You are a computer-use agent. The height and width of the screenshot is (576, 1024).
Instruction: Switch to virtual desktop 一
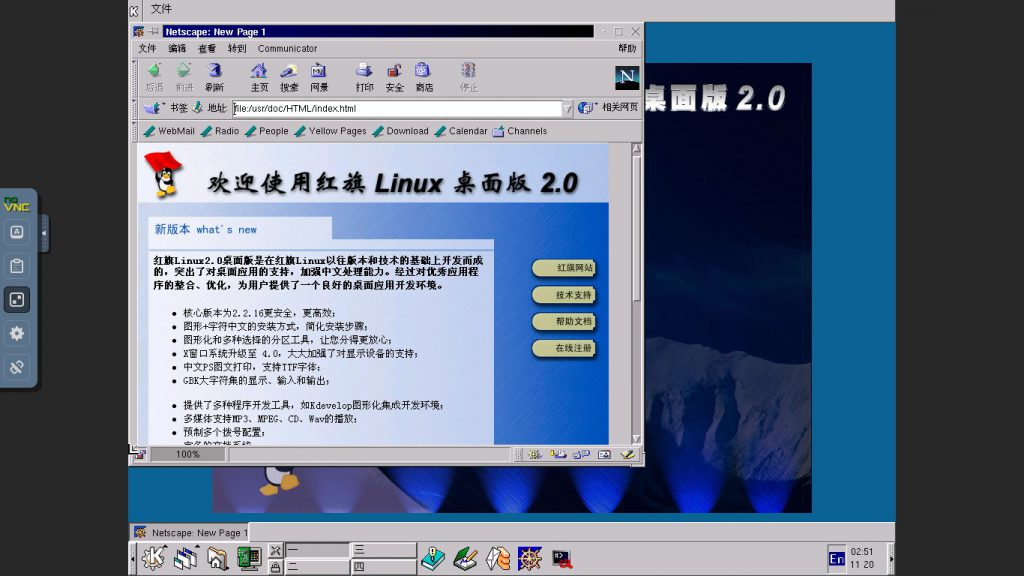point(317,550)
